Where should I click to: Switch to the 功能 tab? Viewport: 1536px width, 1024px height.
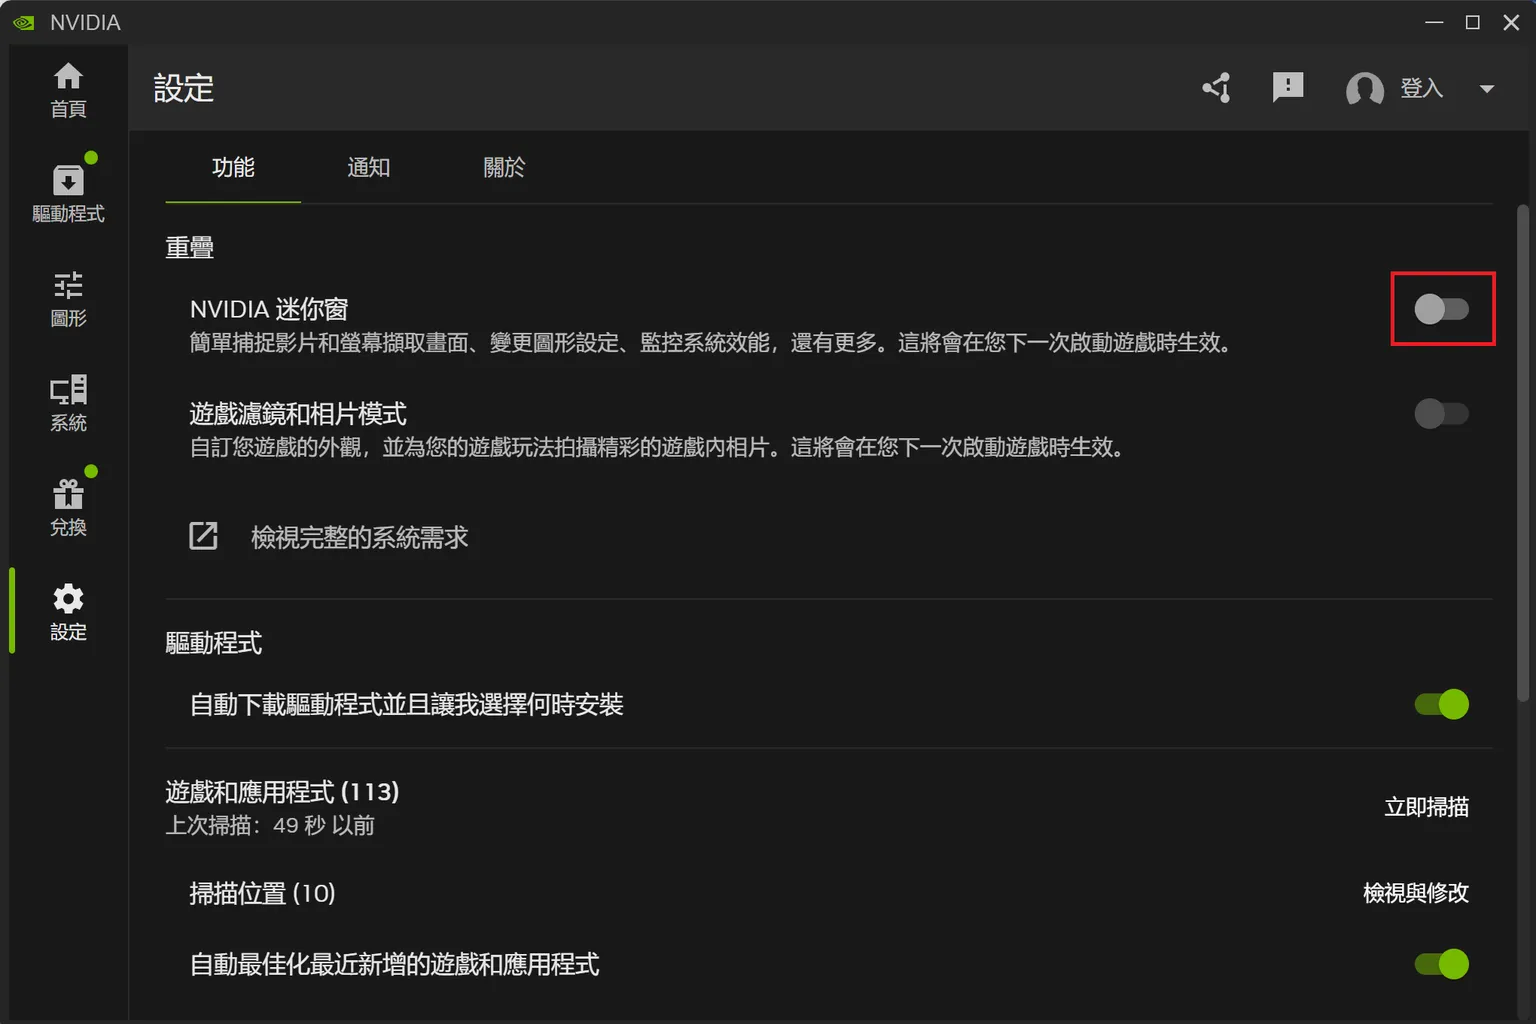tap(233, 168)
